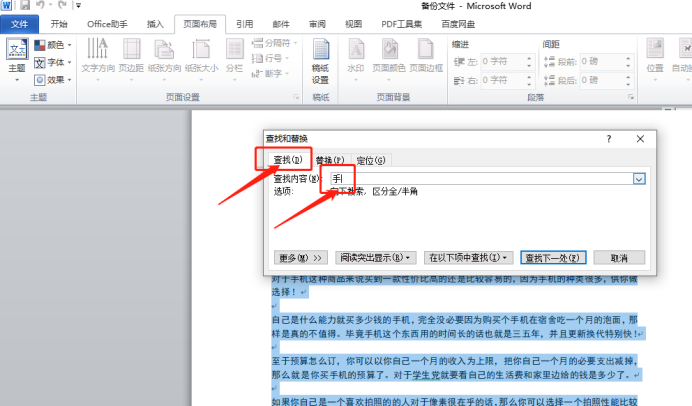The width and height of the screenshot is (692, 406).
Task: Increase spacing after (段后) stepper
Action: [628, 77]
